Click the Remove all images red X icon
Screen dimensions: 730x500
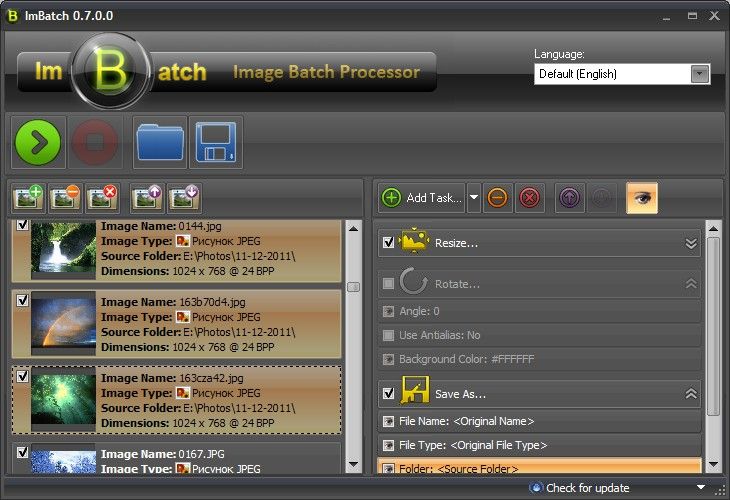(x=102, y=197)
